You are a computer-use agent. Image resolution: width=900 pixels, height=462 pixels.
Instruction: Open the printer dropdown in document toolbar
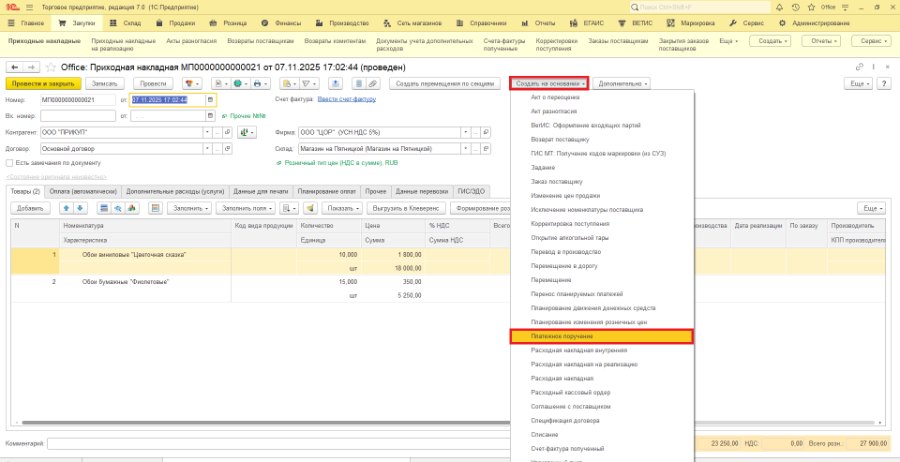259,84
